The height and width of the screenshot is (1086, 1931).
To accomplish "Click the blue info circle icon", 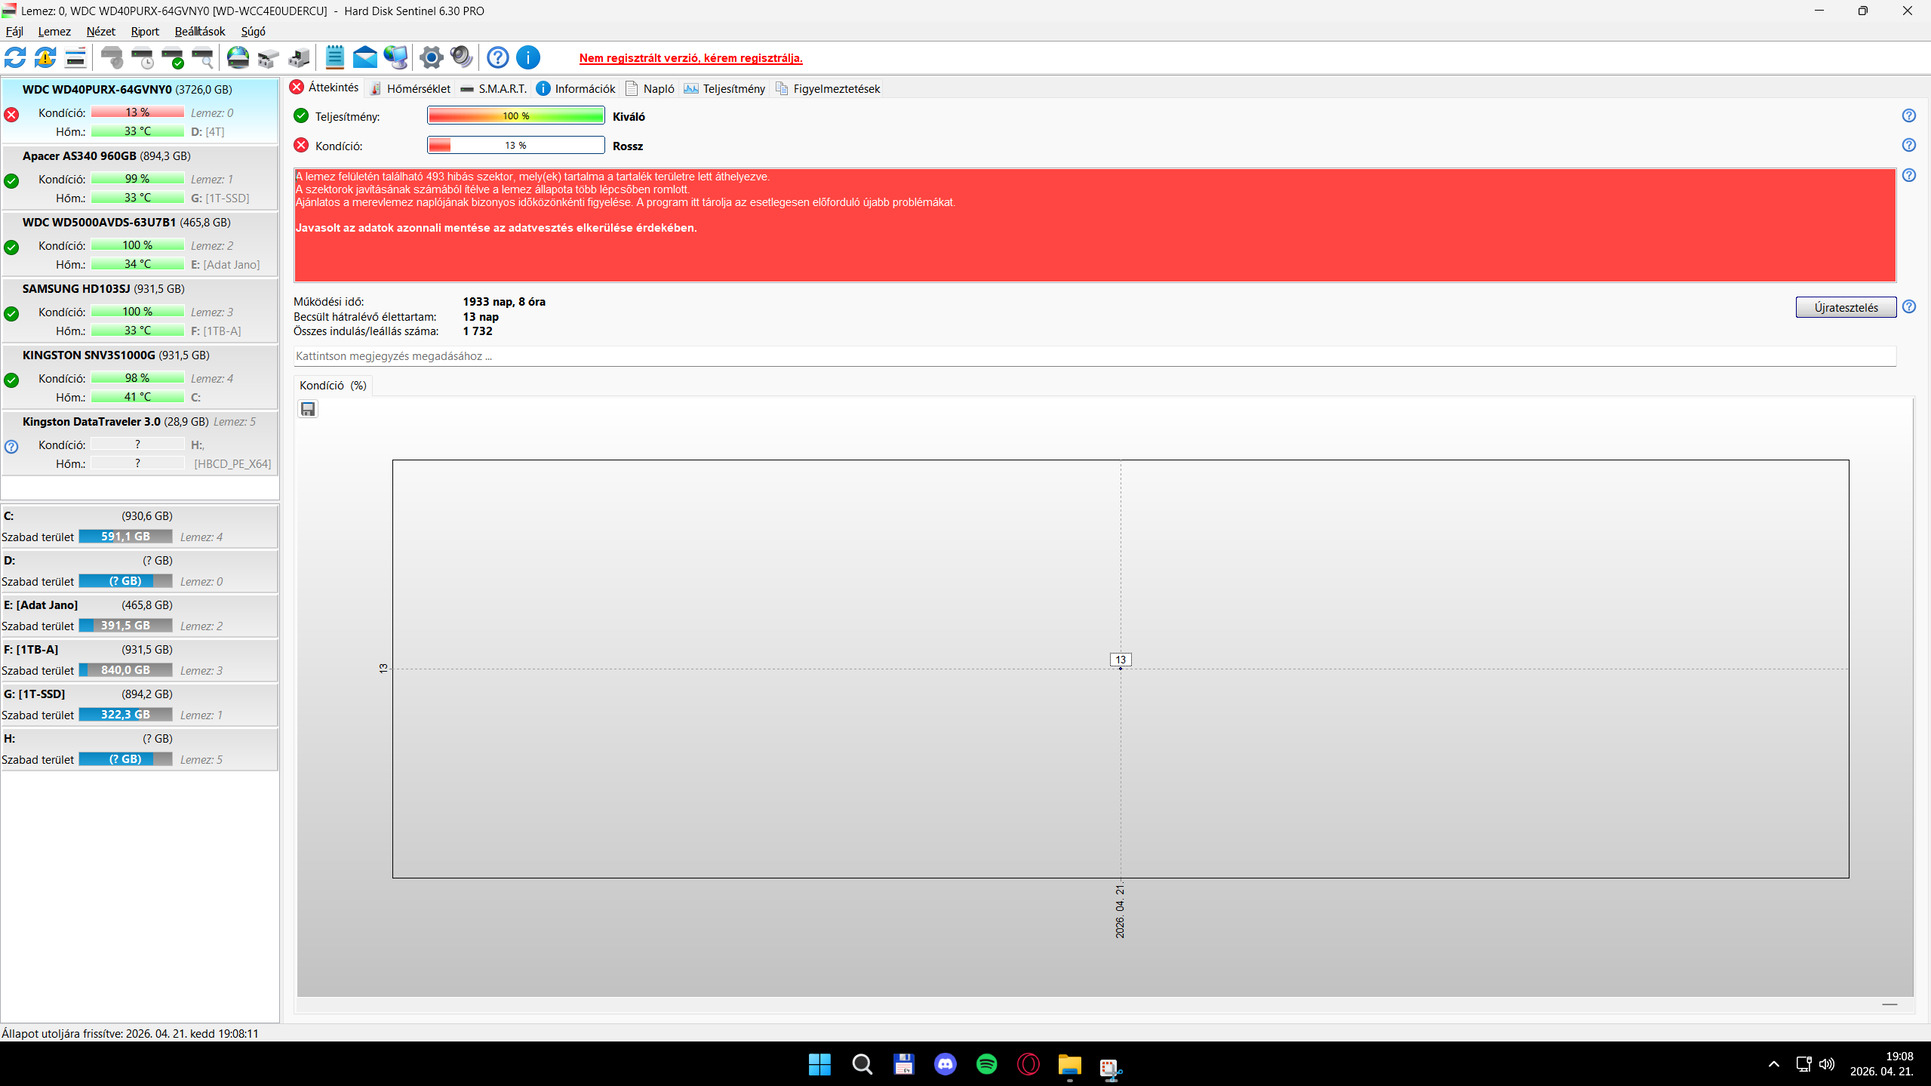I will [528, 58].
